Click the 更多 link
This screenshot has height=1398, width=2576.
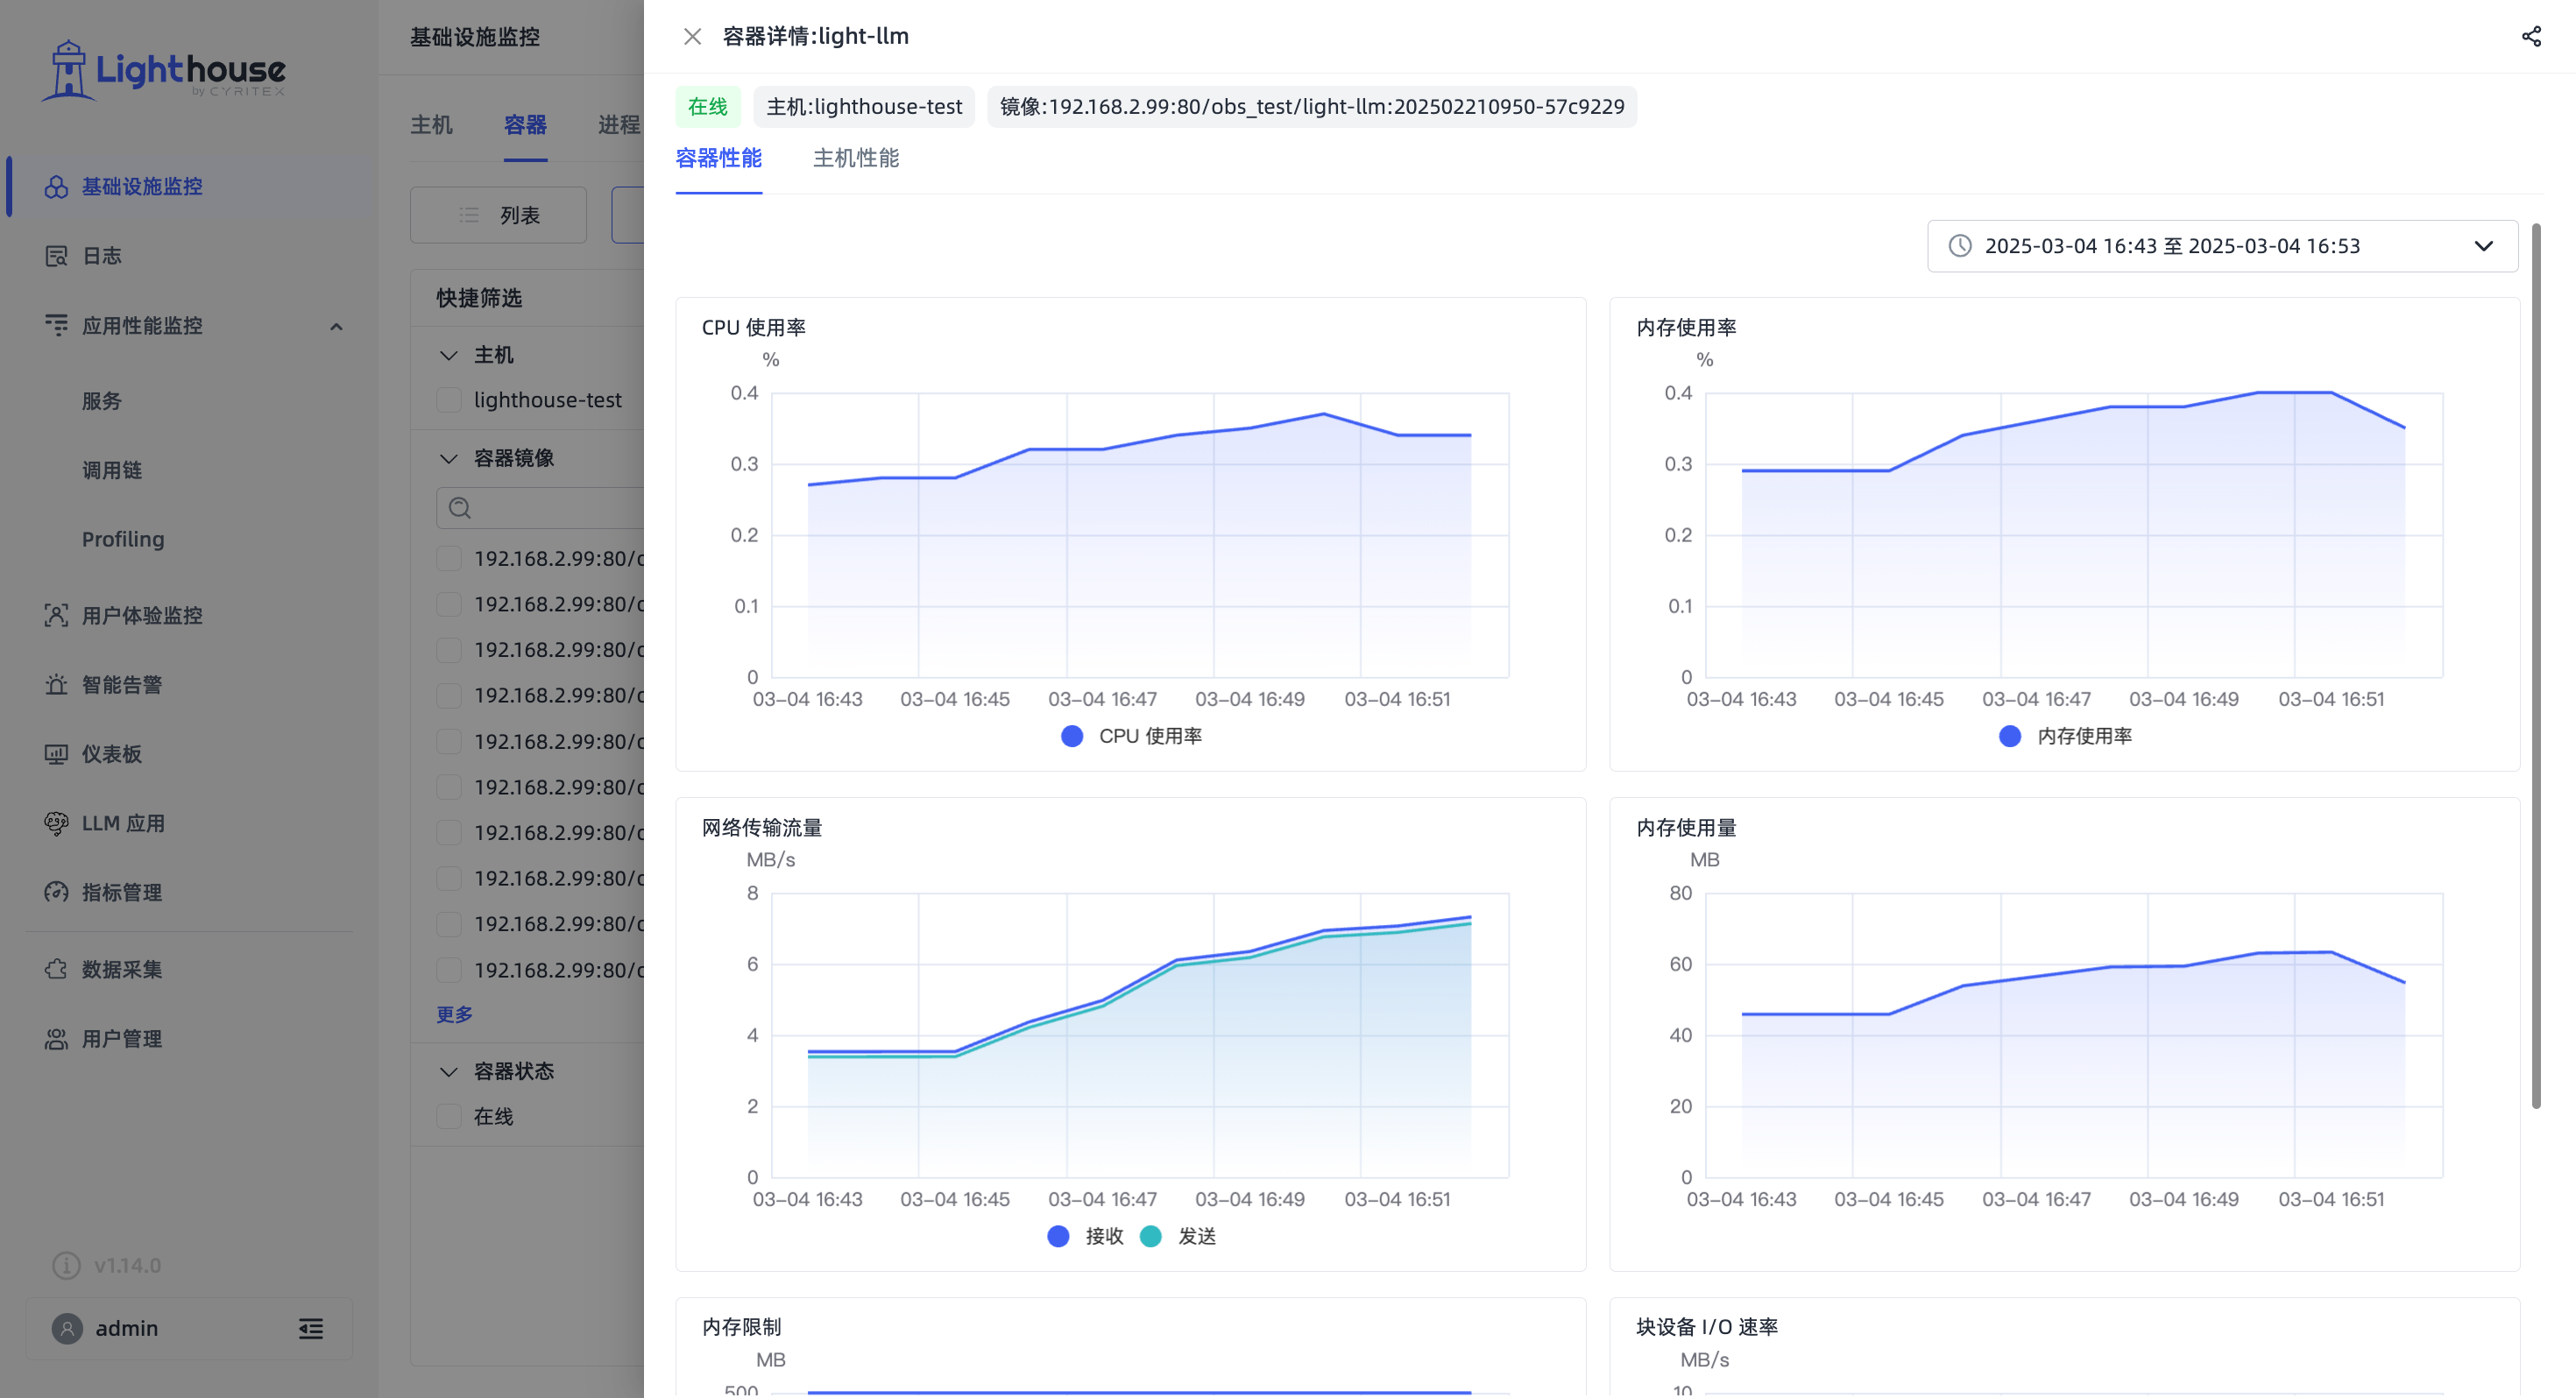tap(454, 1014)
